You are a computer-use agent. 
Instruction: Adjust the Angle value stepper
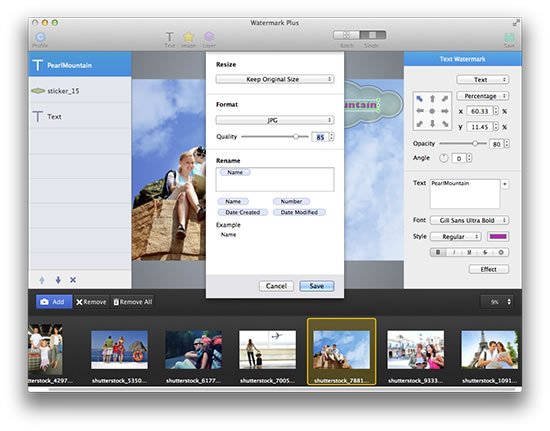469,158
